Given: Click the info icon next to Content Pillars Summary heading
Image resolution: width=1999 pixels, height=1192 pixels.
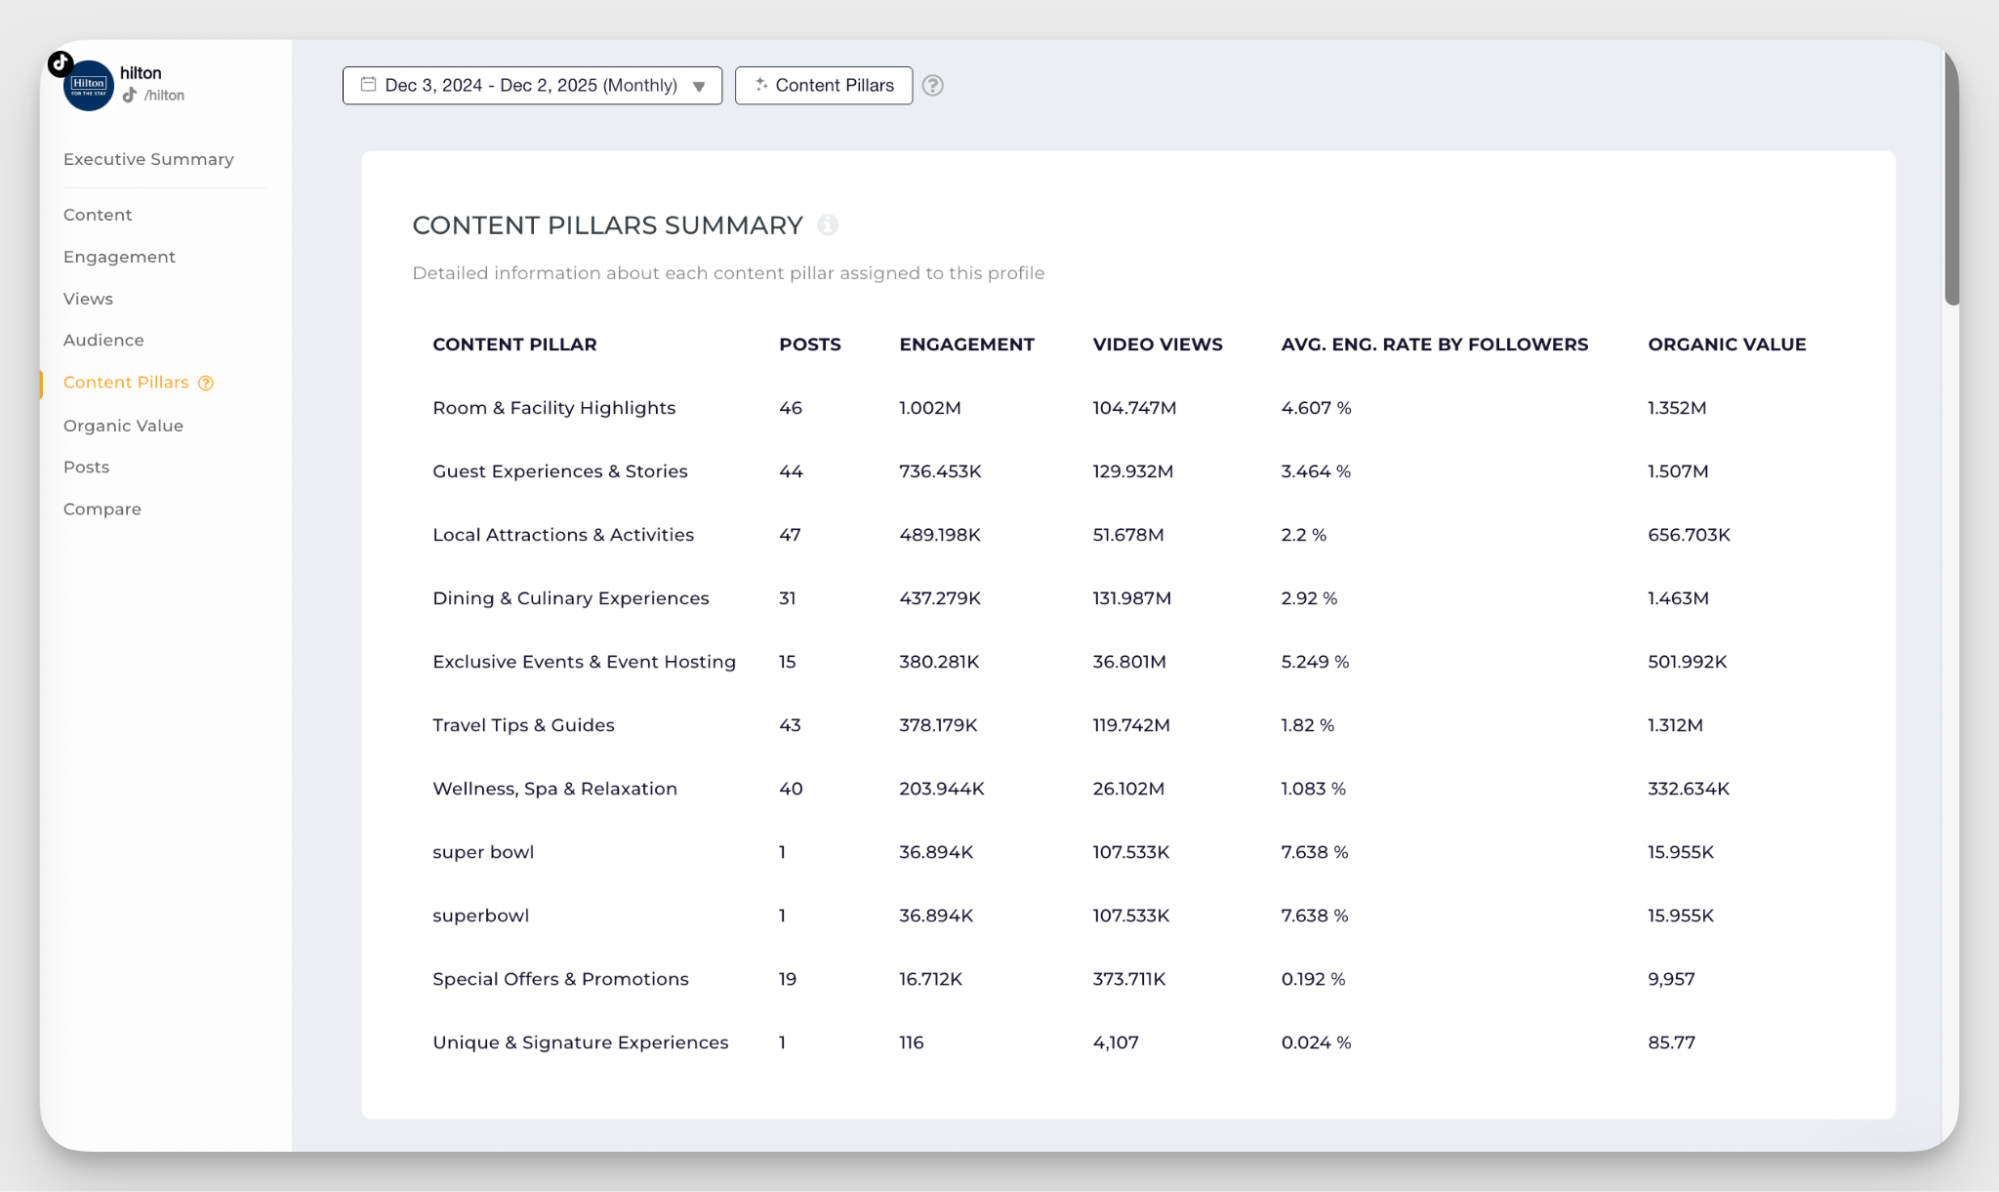Looking at the screenshot, I should pos(826,225).
